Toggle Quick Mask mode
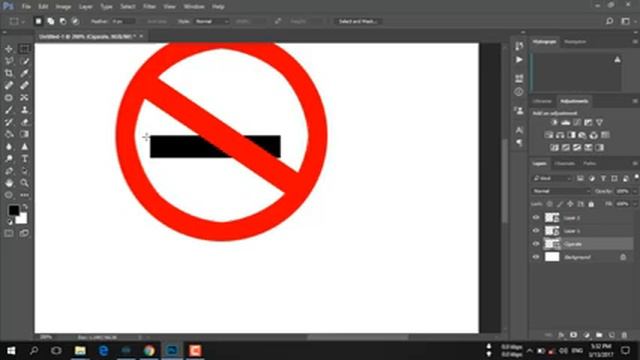This screenshot has height=360, width=640. click(9, 233)
